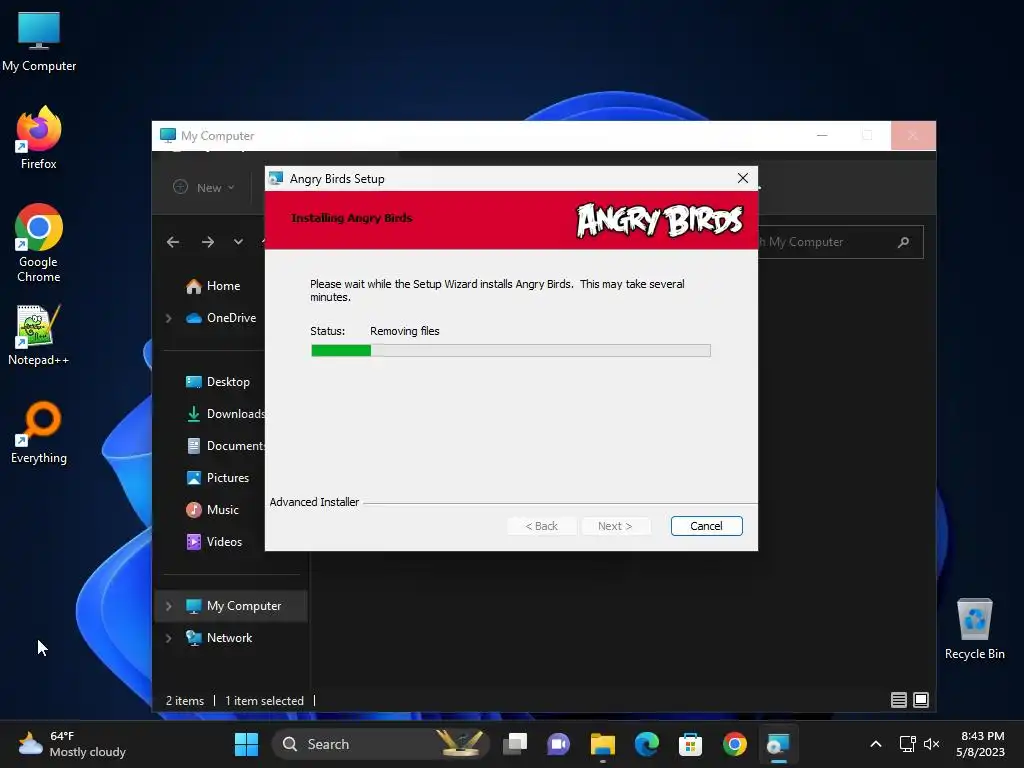Open the Google Chrome desktop shortcut
Image resolution: width=1024 pixels, height=768 pixels.
(x=39, y=242)
